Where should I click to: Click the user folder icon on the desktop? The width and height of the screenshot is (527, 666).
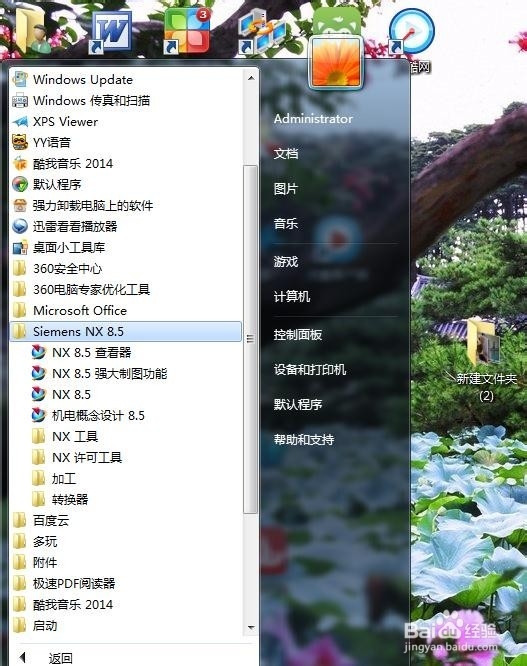34,31
